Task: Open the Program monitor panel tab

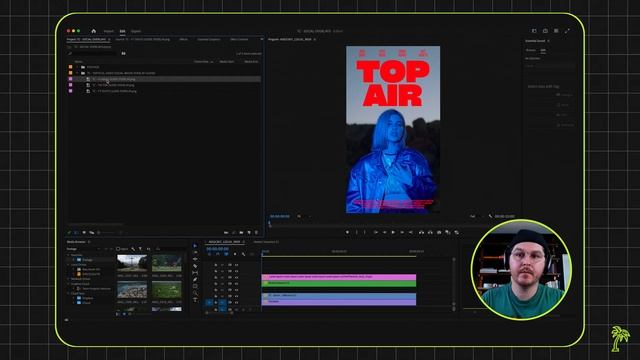Action: click(290, 39)
